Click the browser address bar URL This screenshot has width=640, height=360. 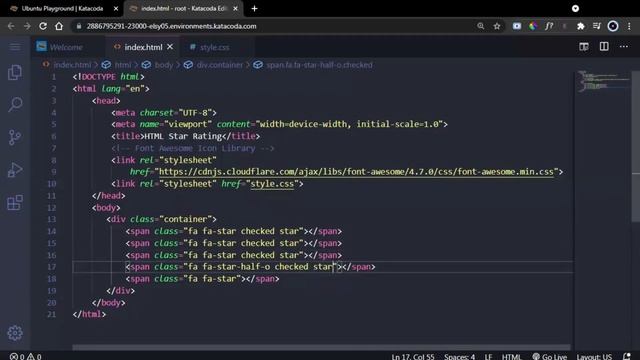[x=171, y=26]
